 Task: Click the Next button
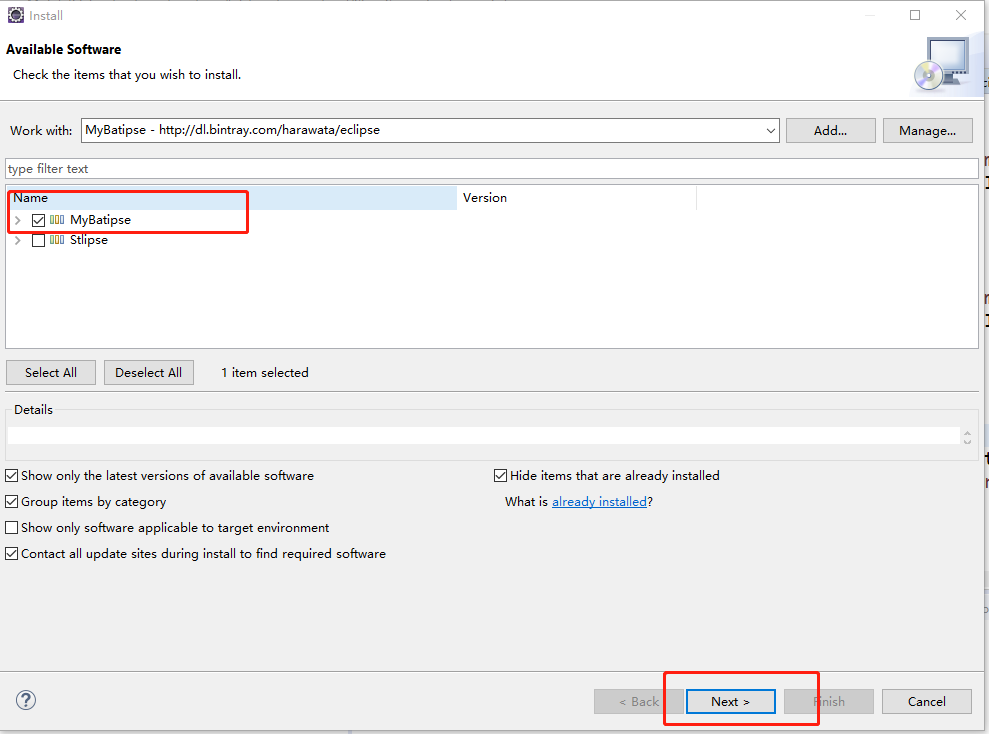pyautogui.click(x=730, y=701)
